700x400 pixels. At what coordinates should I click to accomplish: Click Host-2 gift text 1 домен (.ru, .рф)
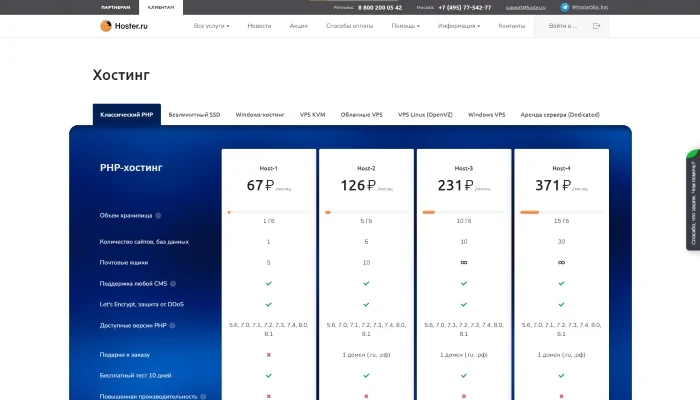click(366, 355)
